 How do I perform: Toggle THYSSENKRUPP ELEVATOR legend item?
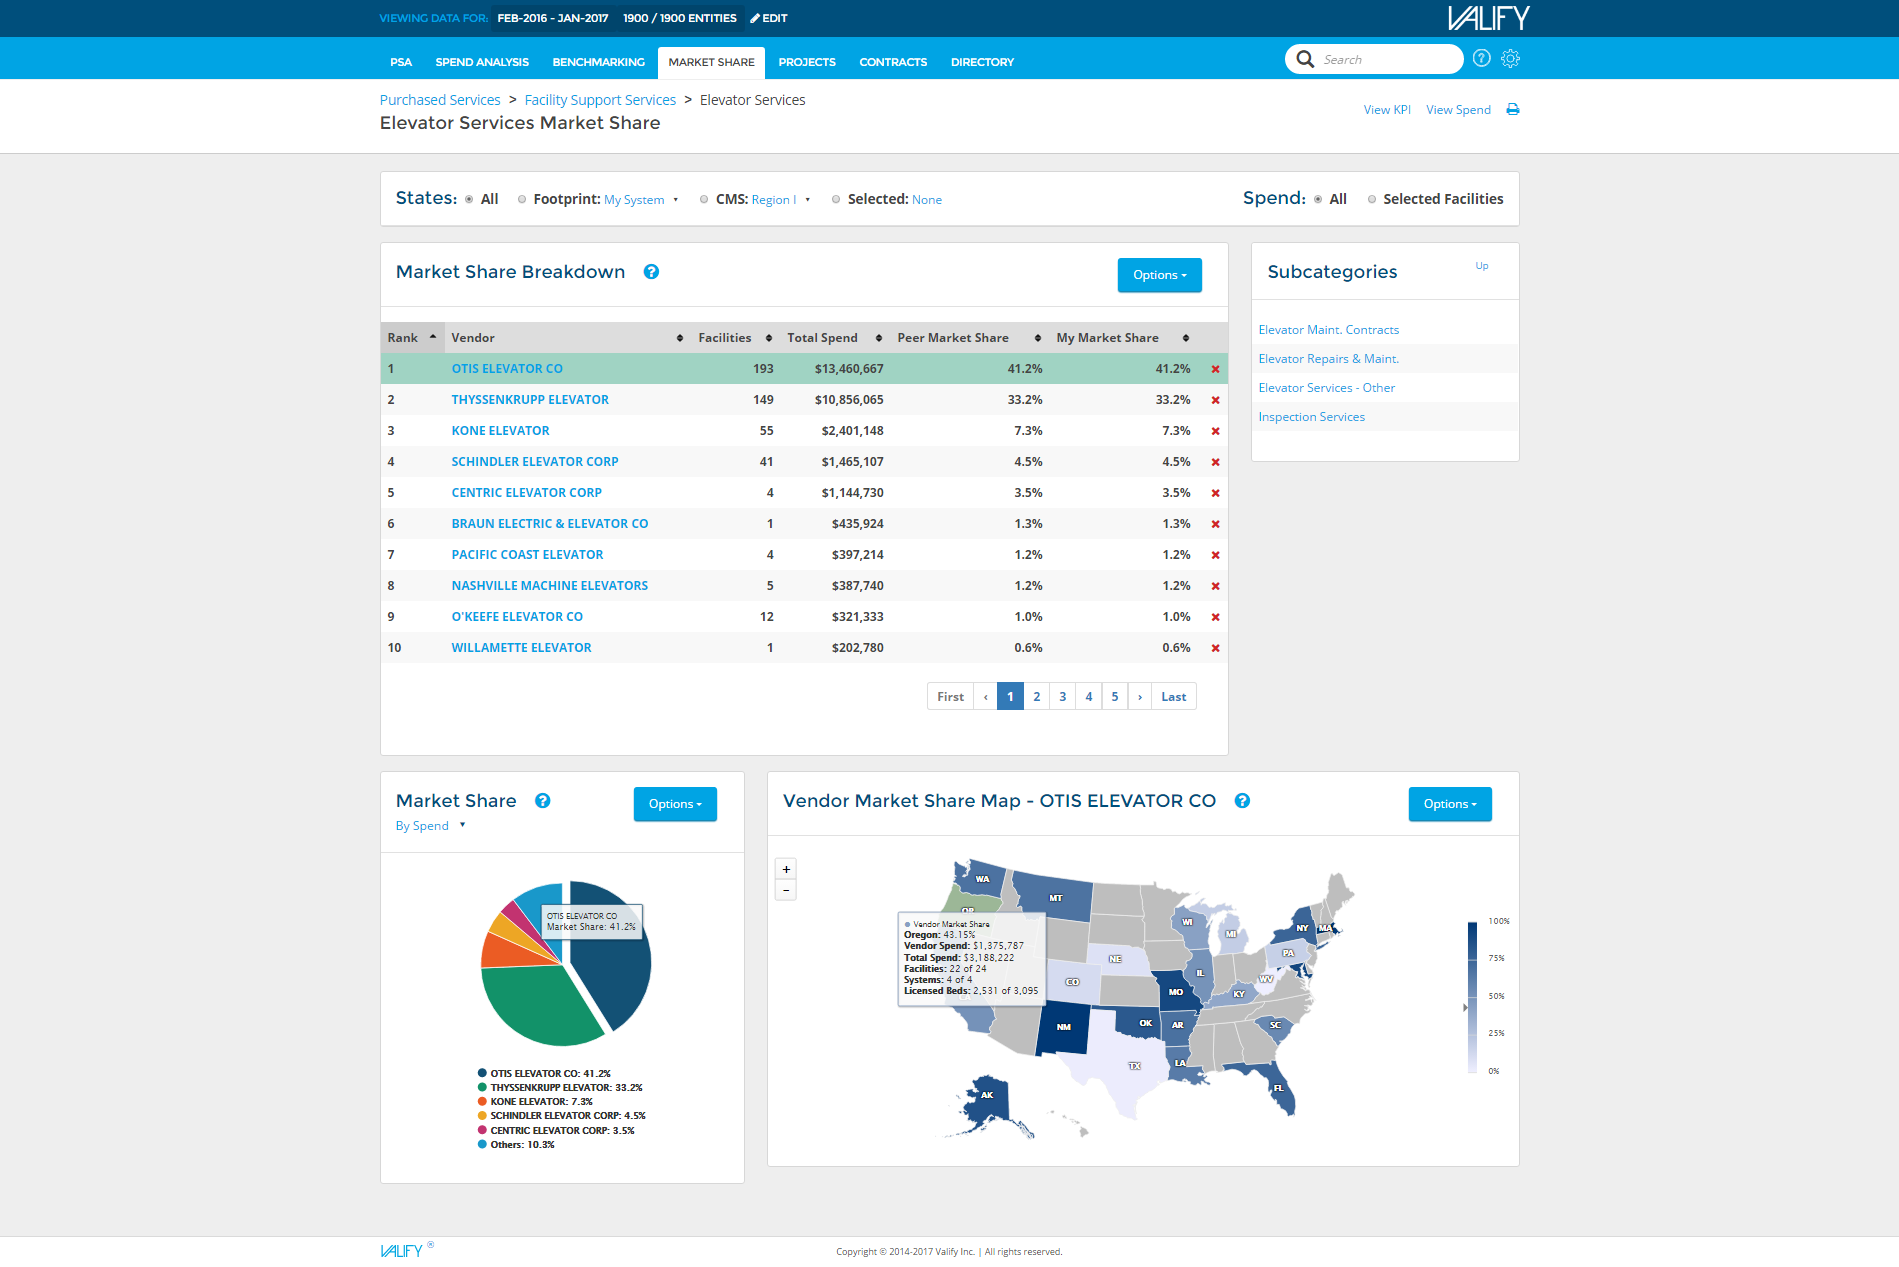pyautogui.click(x=560, y=1087)
